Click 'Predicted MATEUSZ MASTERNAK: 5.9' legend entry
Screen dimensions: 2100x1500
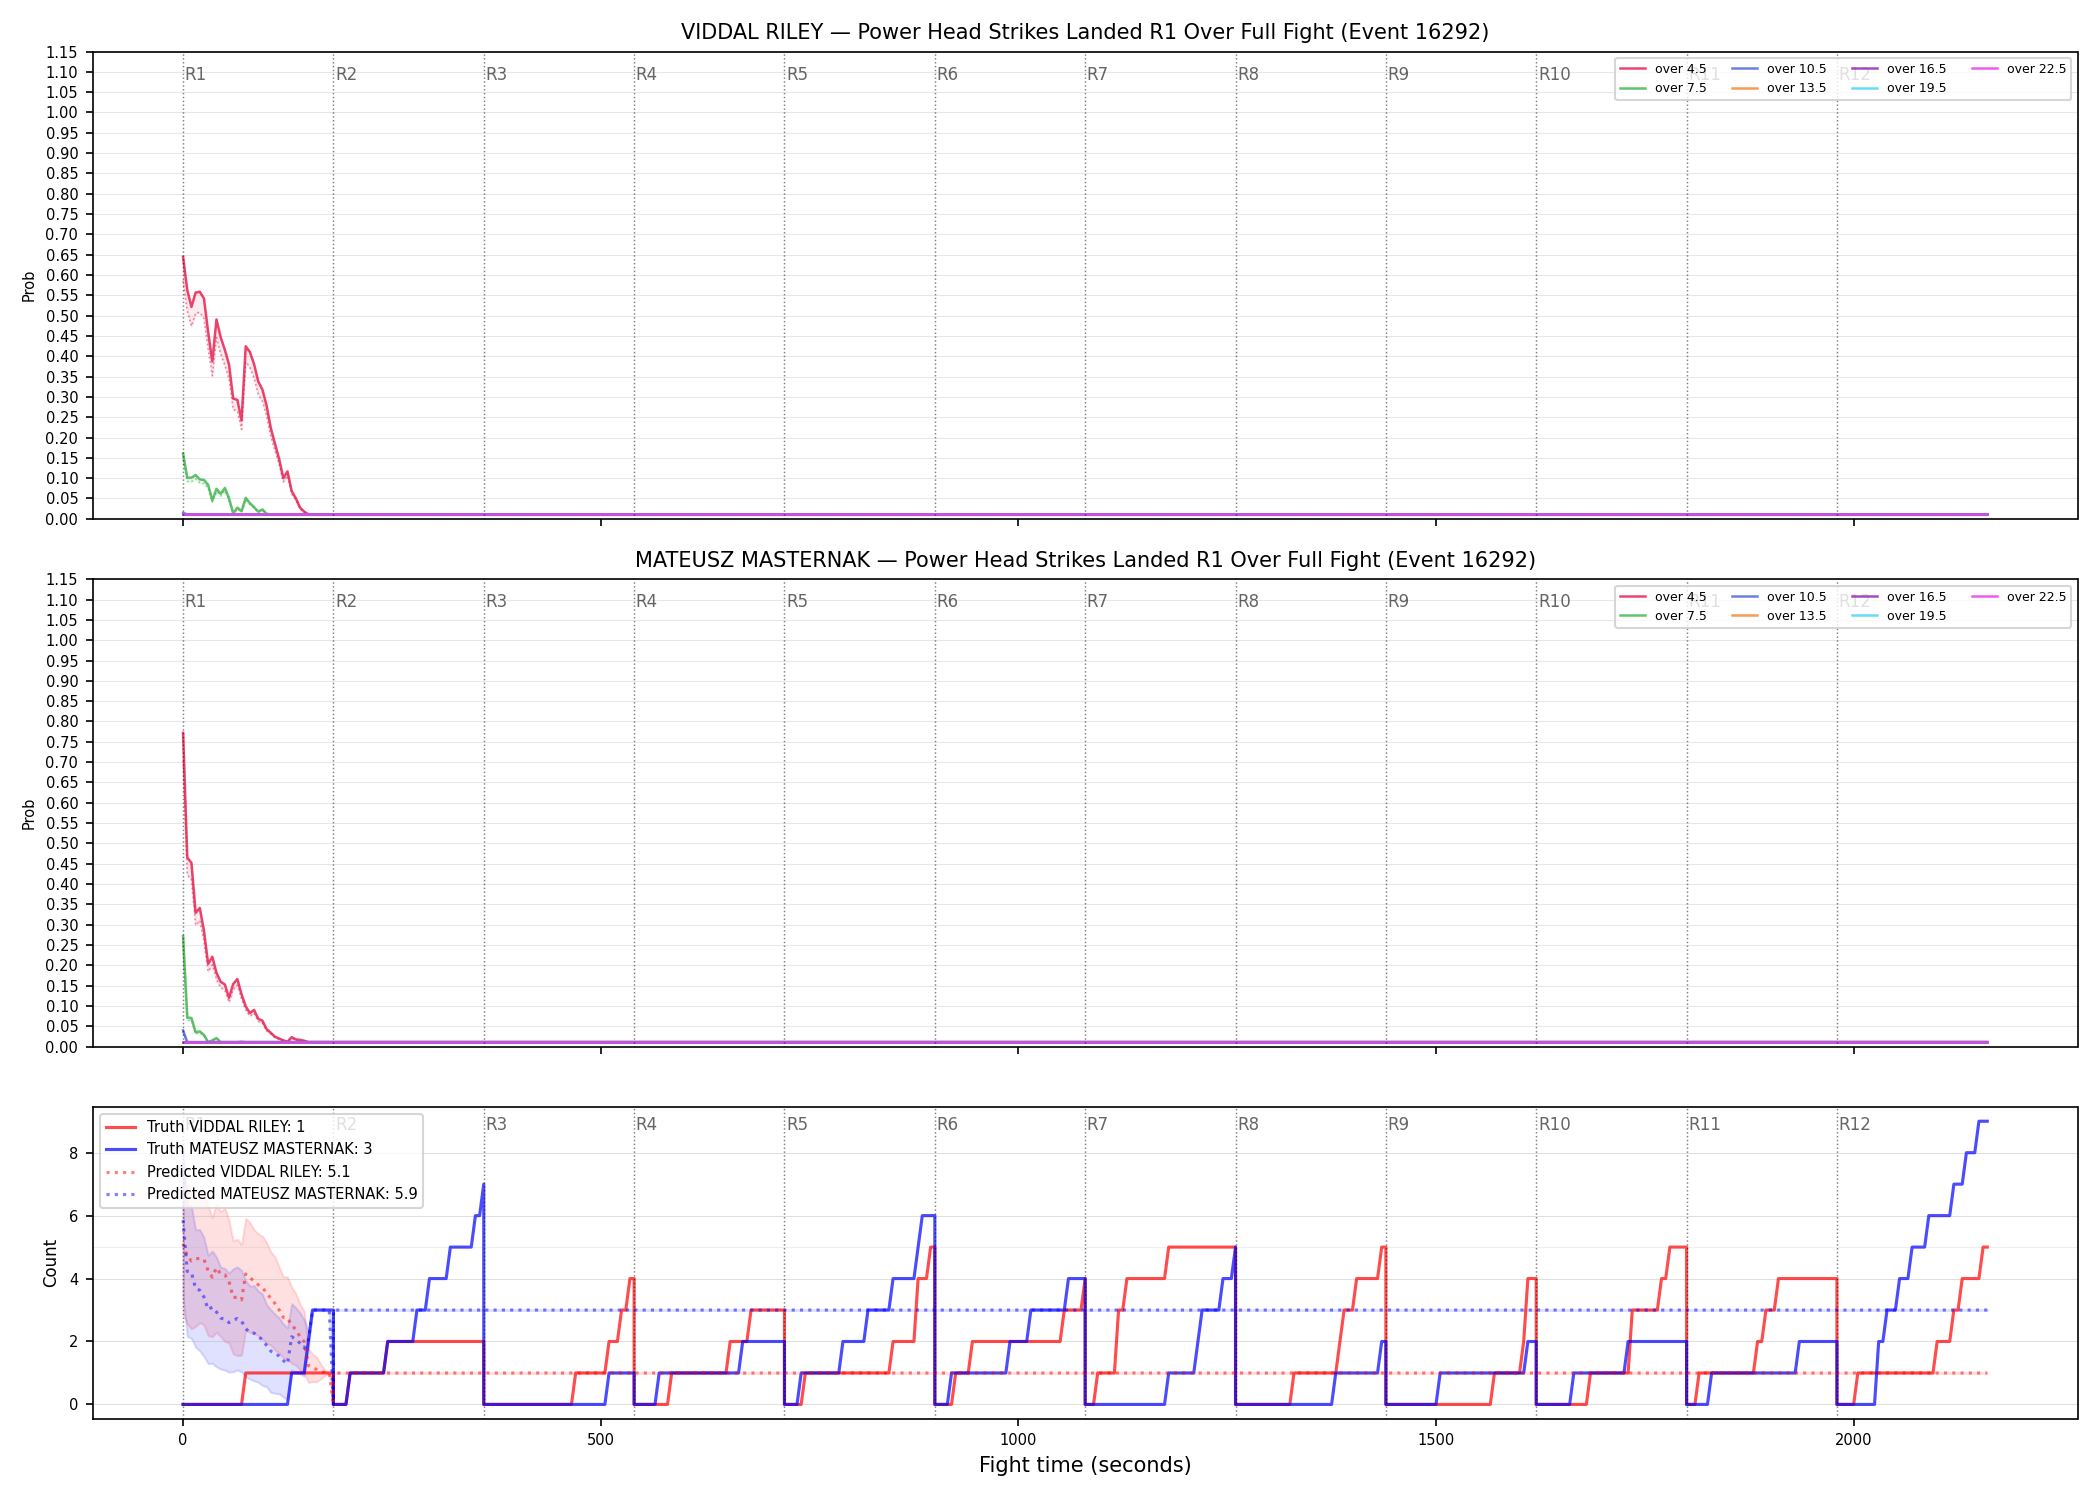pyautogui.click(x=261, y=1194)
